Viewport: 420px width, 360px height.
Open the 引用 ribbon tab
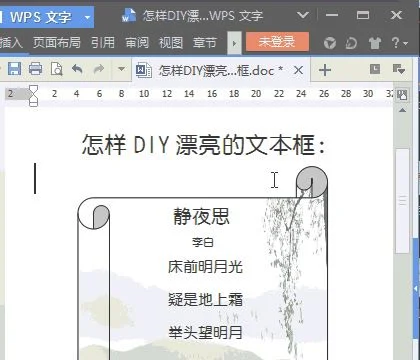[103, 42]
